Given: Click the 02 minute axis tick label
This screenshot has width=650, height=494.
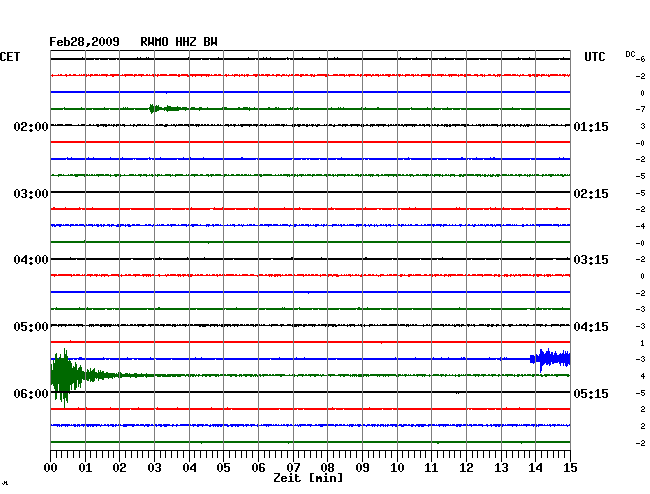Looking at the screenshot, I should (x=119, y=467).
